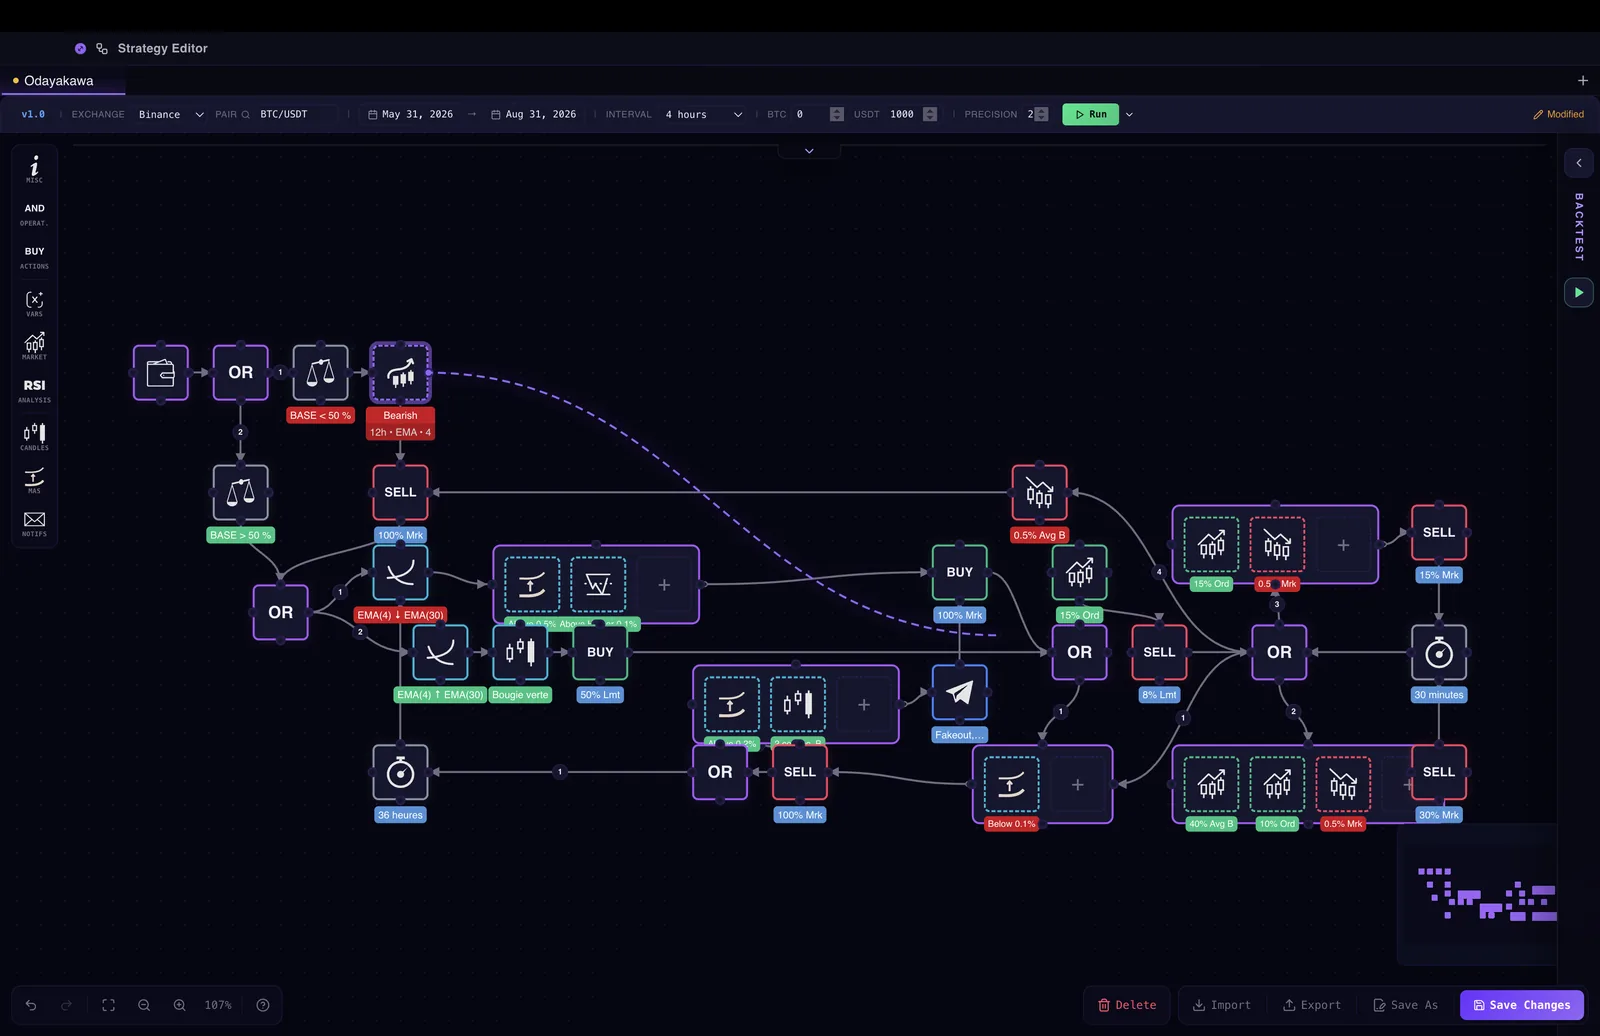Open the BUY actions palette
Screen dimensions: 1600x1036
pos(34,257)
